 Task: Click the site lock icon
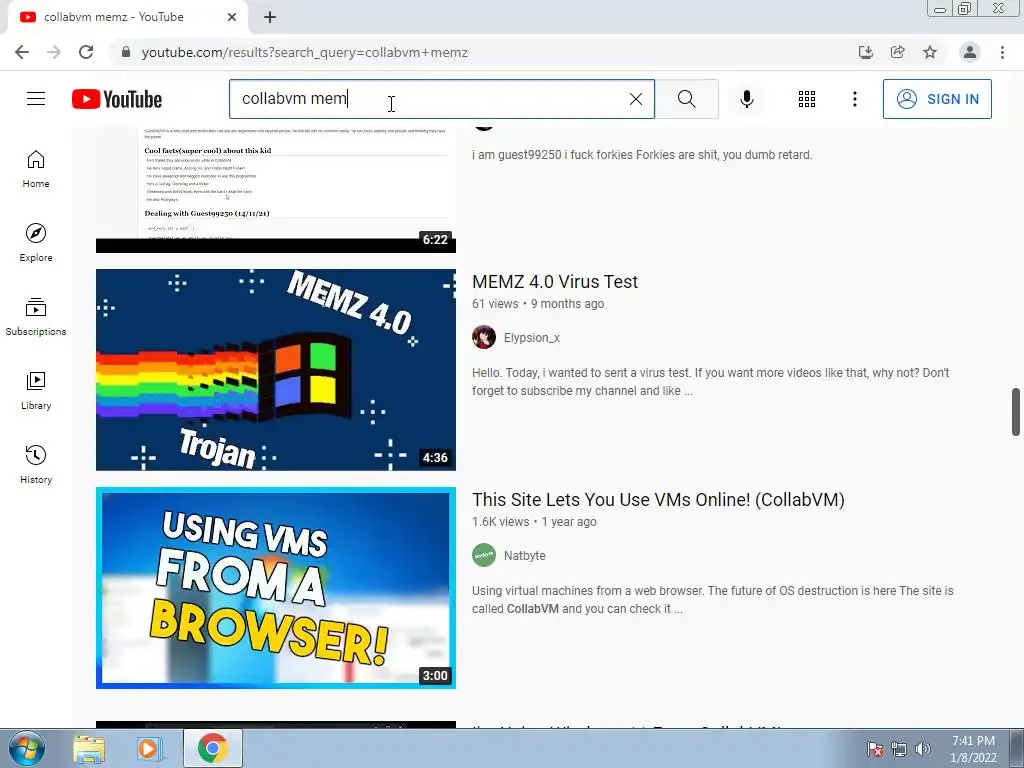pyautogui.click(x=126, y=52)
